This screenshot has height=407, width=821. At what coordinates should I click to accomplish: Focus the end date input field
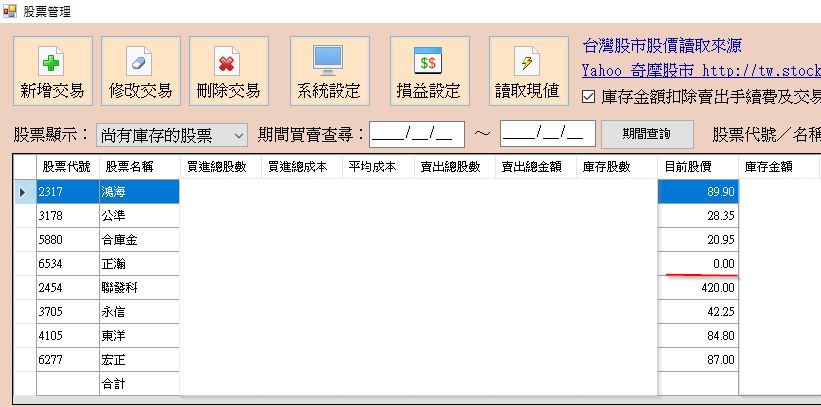(548, 134)
